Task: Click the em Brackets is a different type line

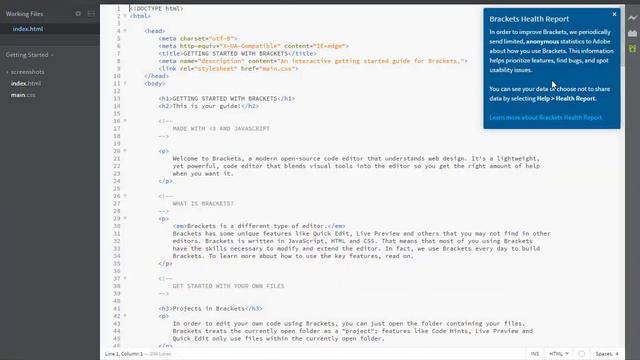Action: pos(259,226)
